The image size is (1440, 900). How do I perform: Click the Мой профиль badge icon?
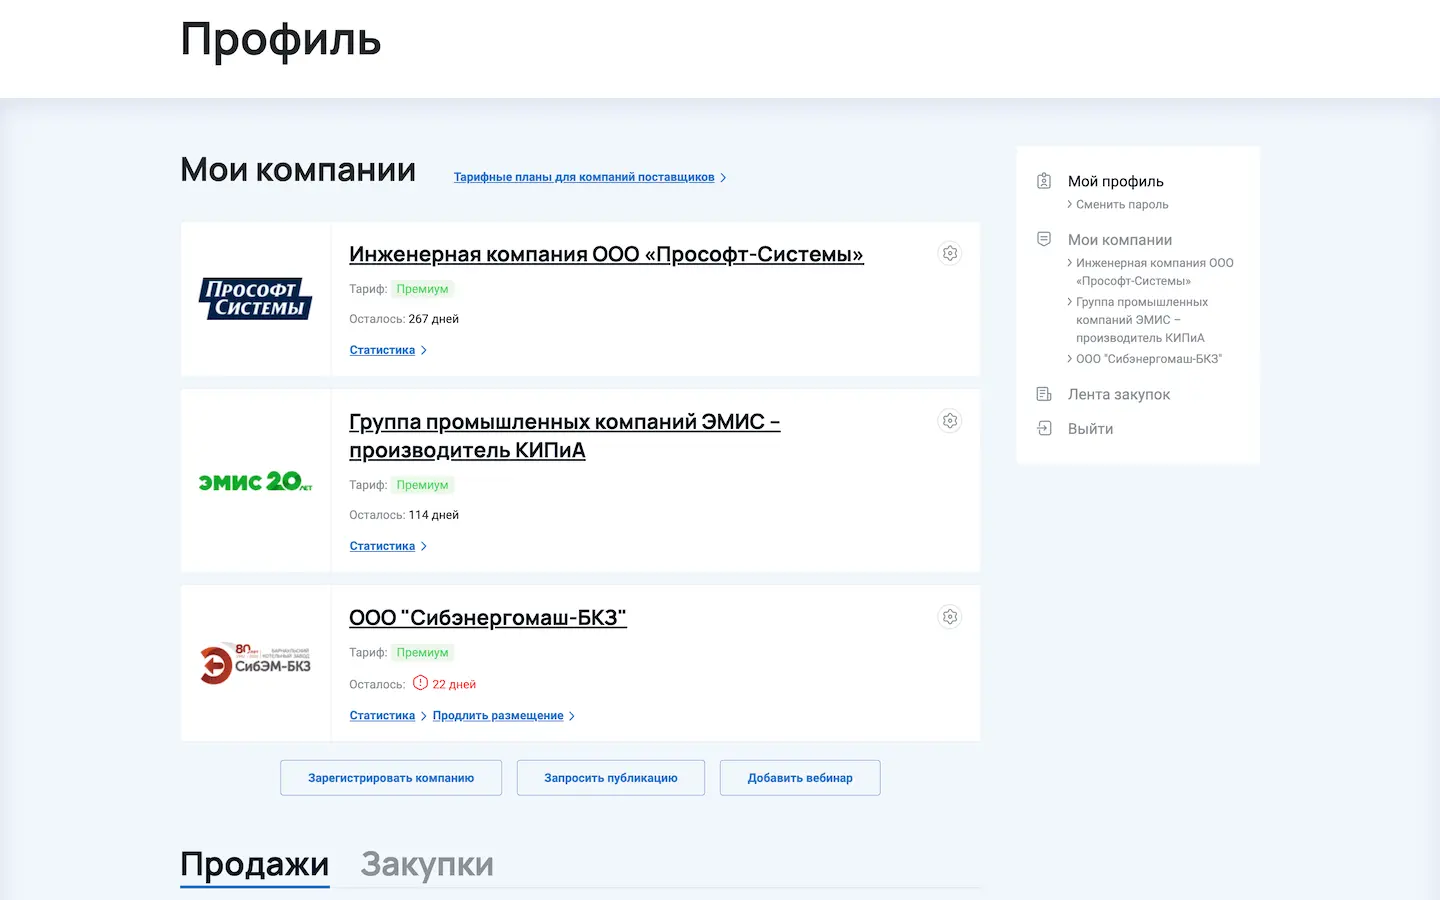[x=1044, y=181]
